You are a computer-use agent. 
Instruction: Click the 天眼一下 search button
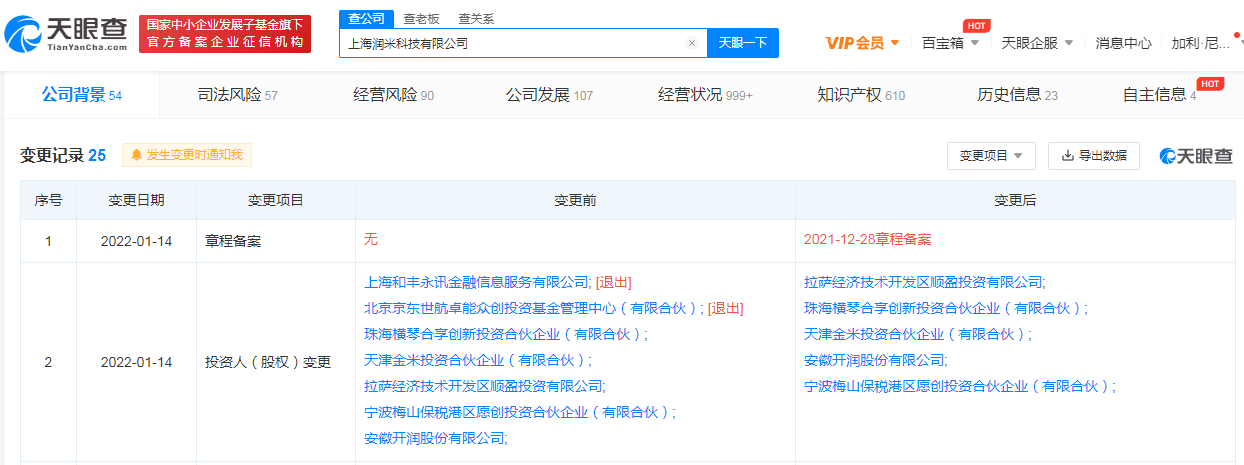tap(743, 43)
